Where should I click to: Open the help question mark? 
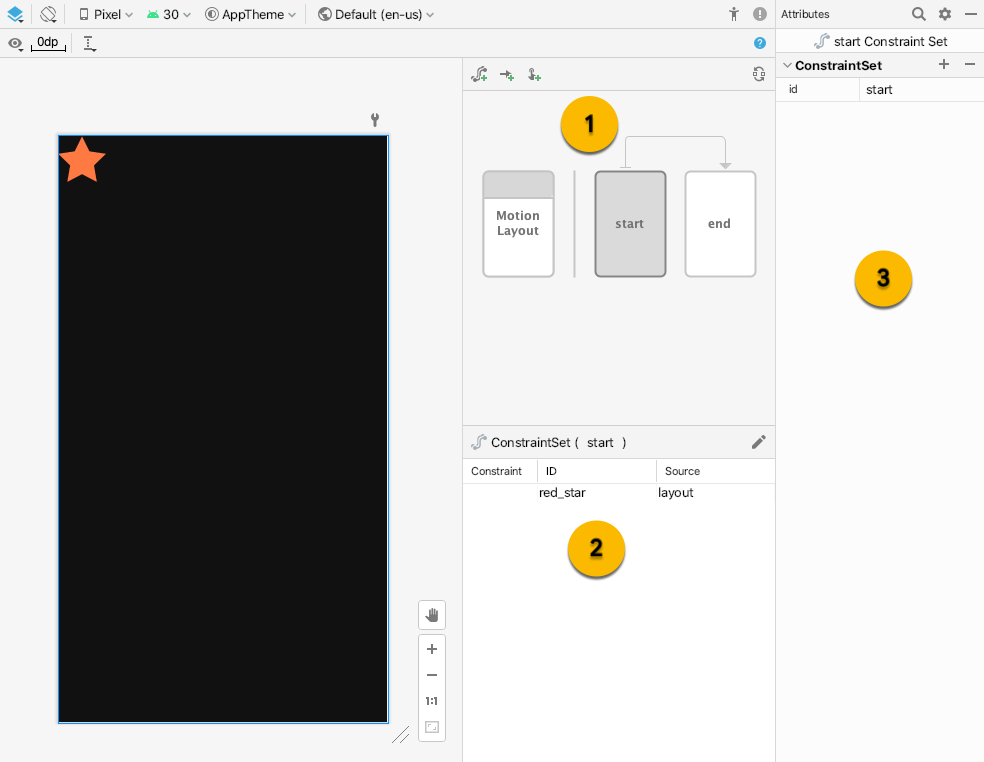759,43
